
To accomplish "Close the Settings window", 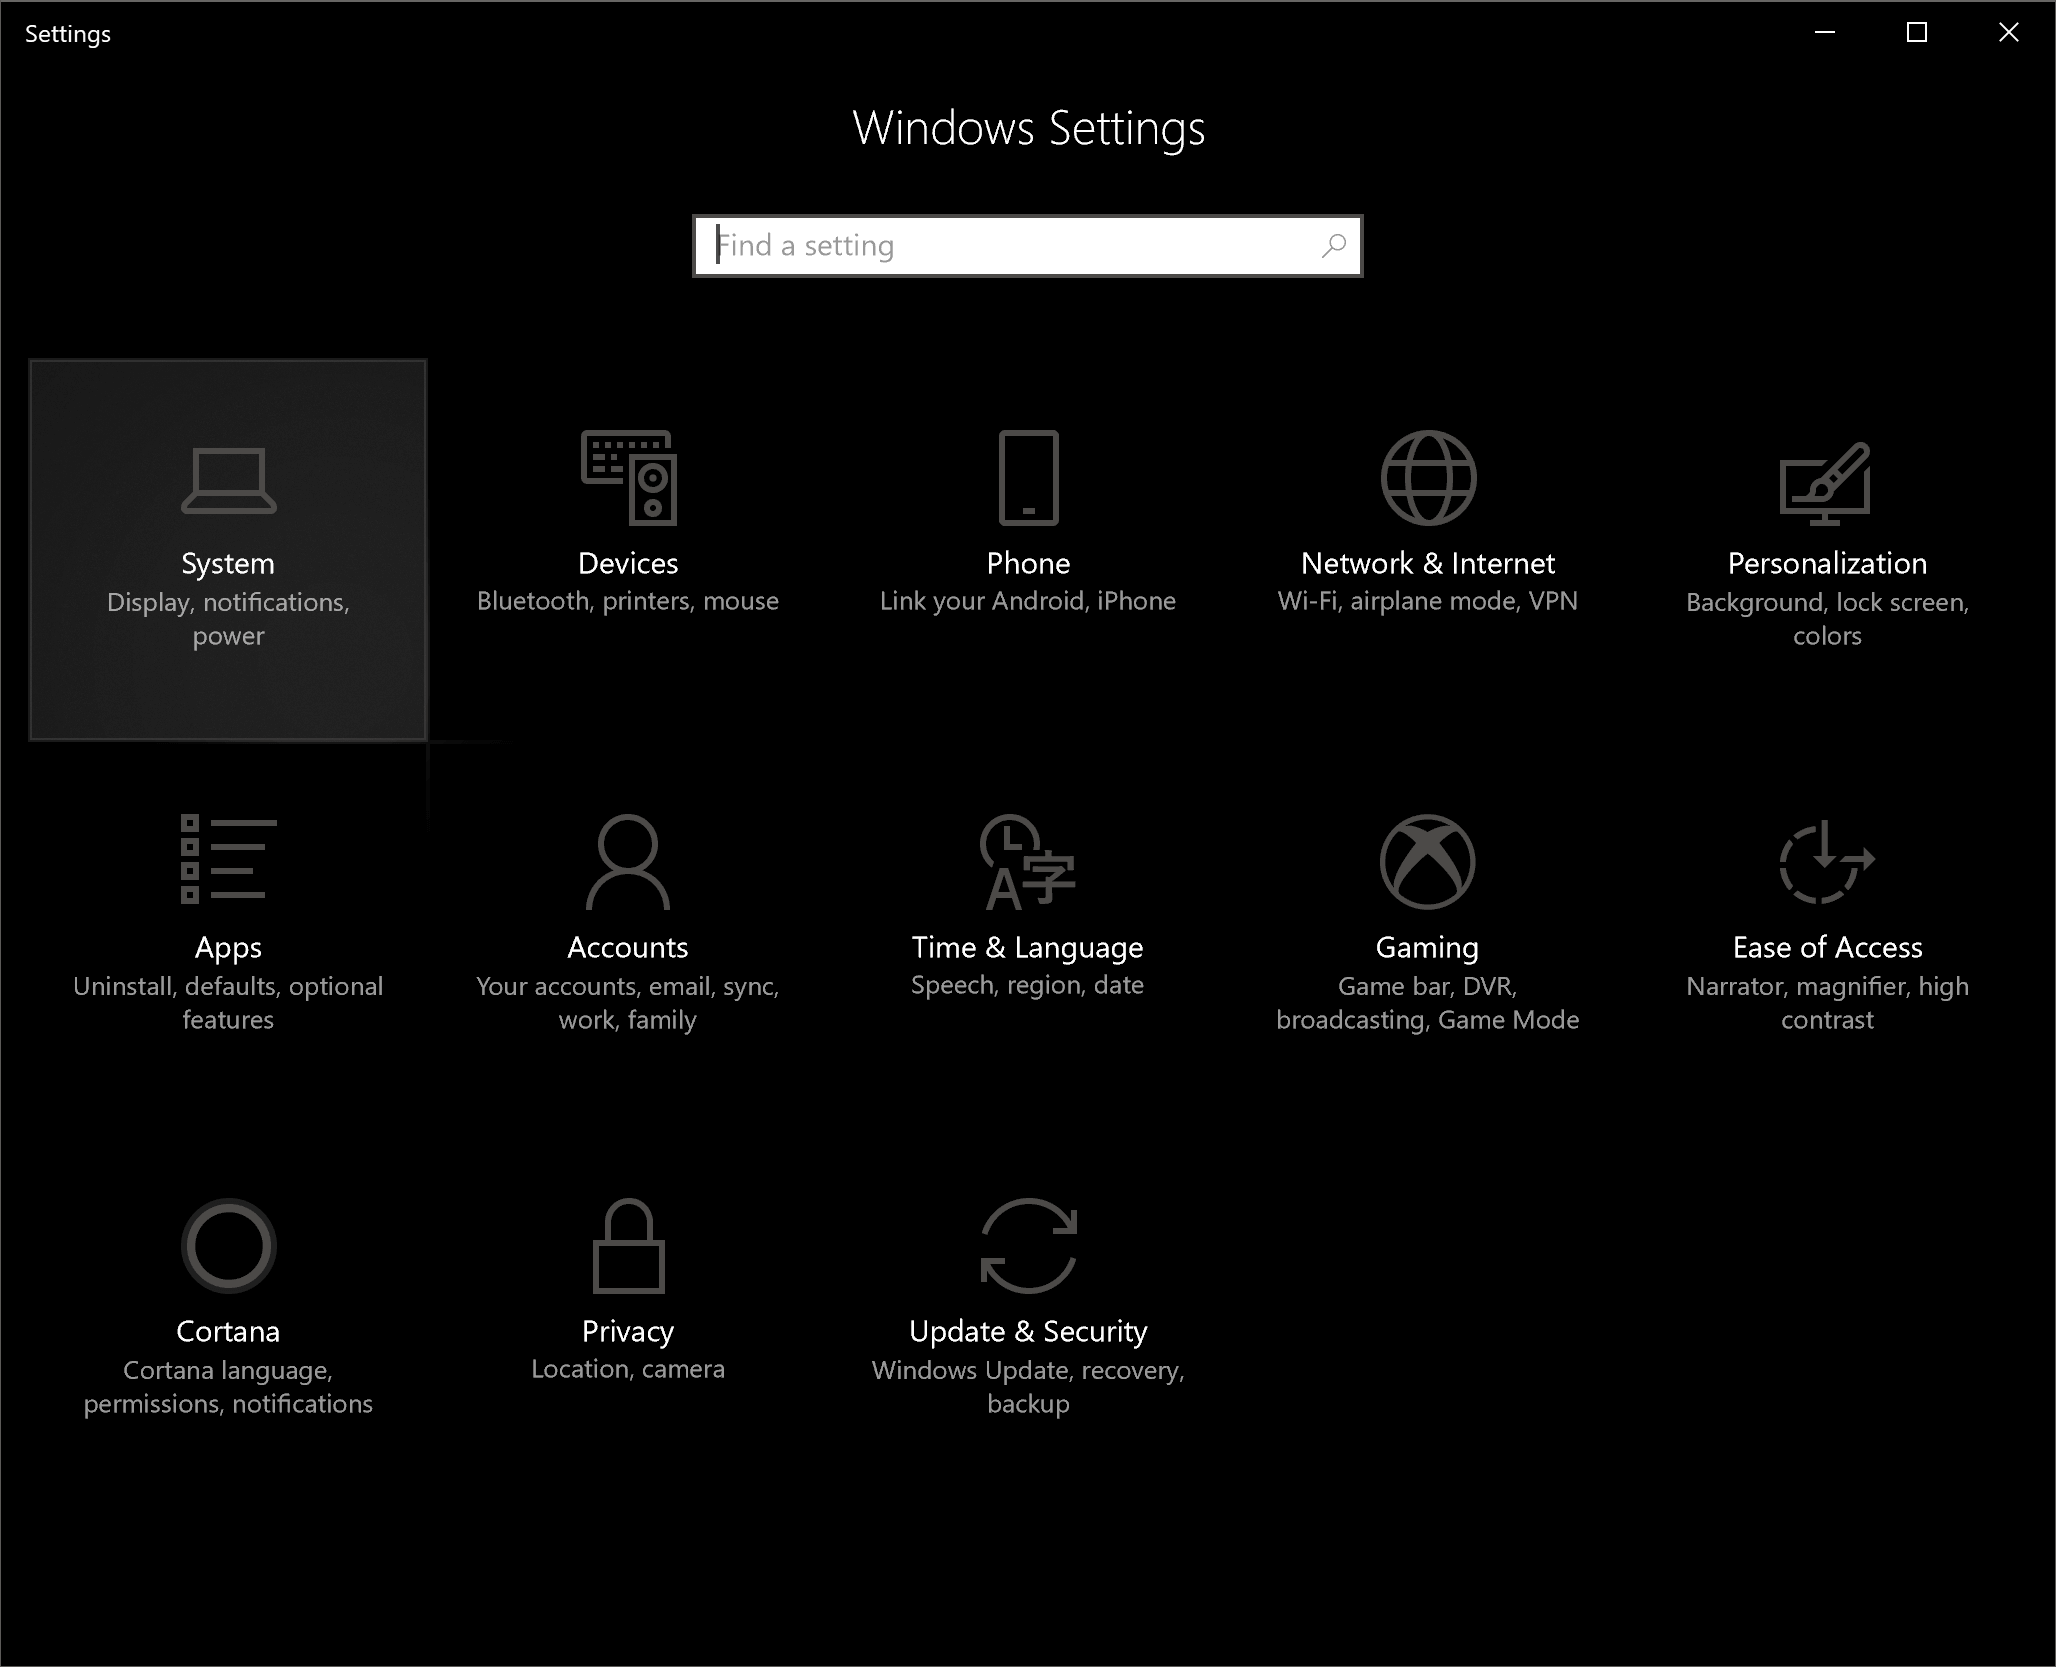I will pos(2008,33).
